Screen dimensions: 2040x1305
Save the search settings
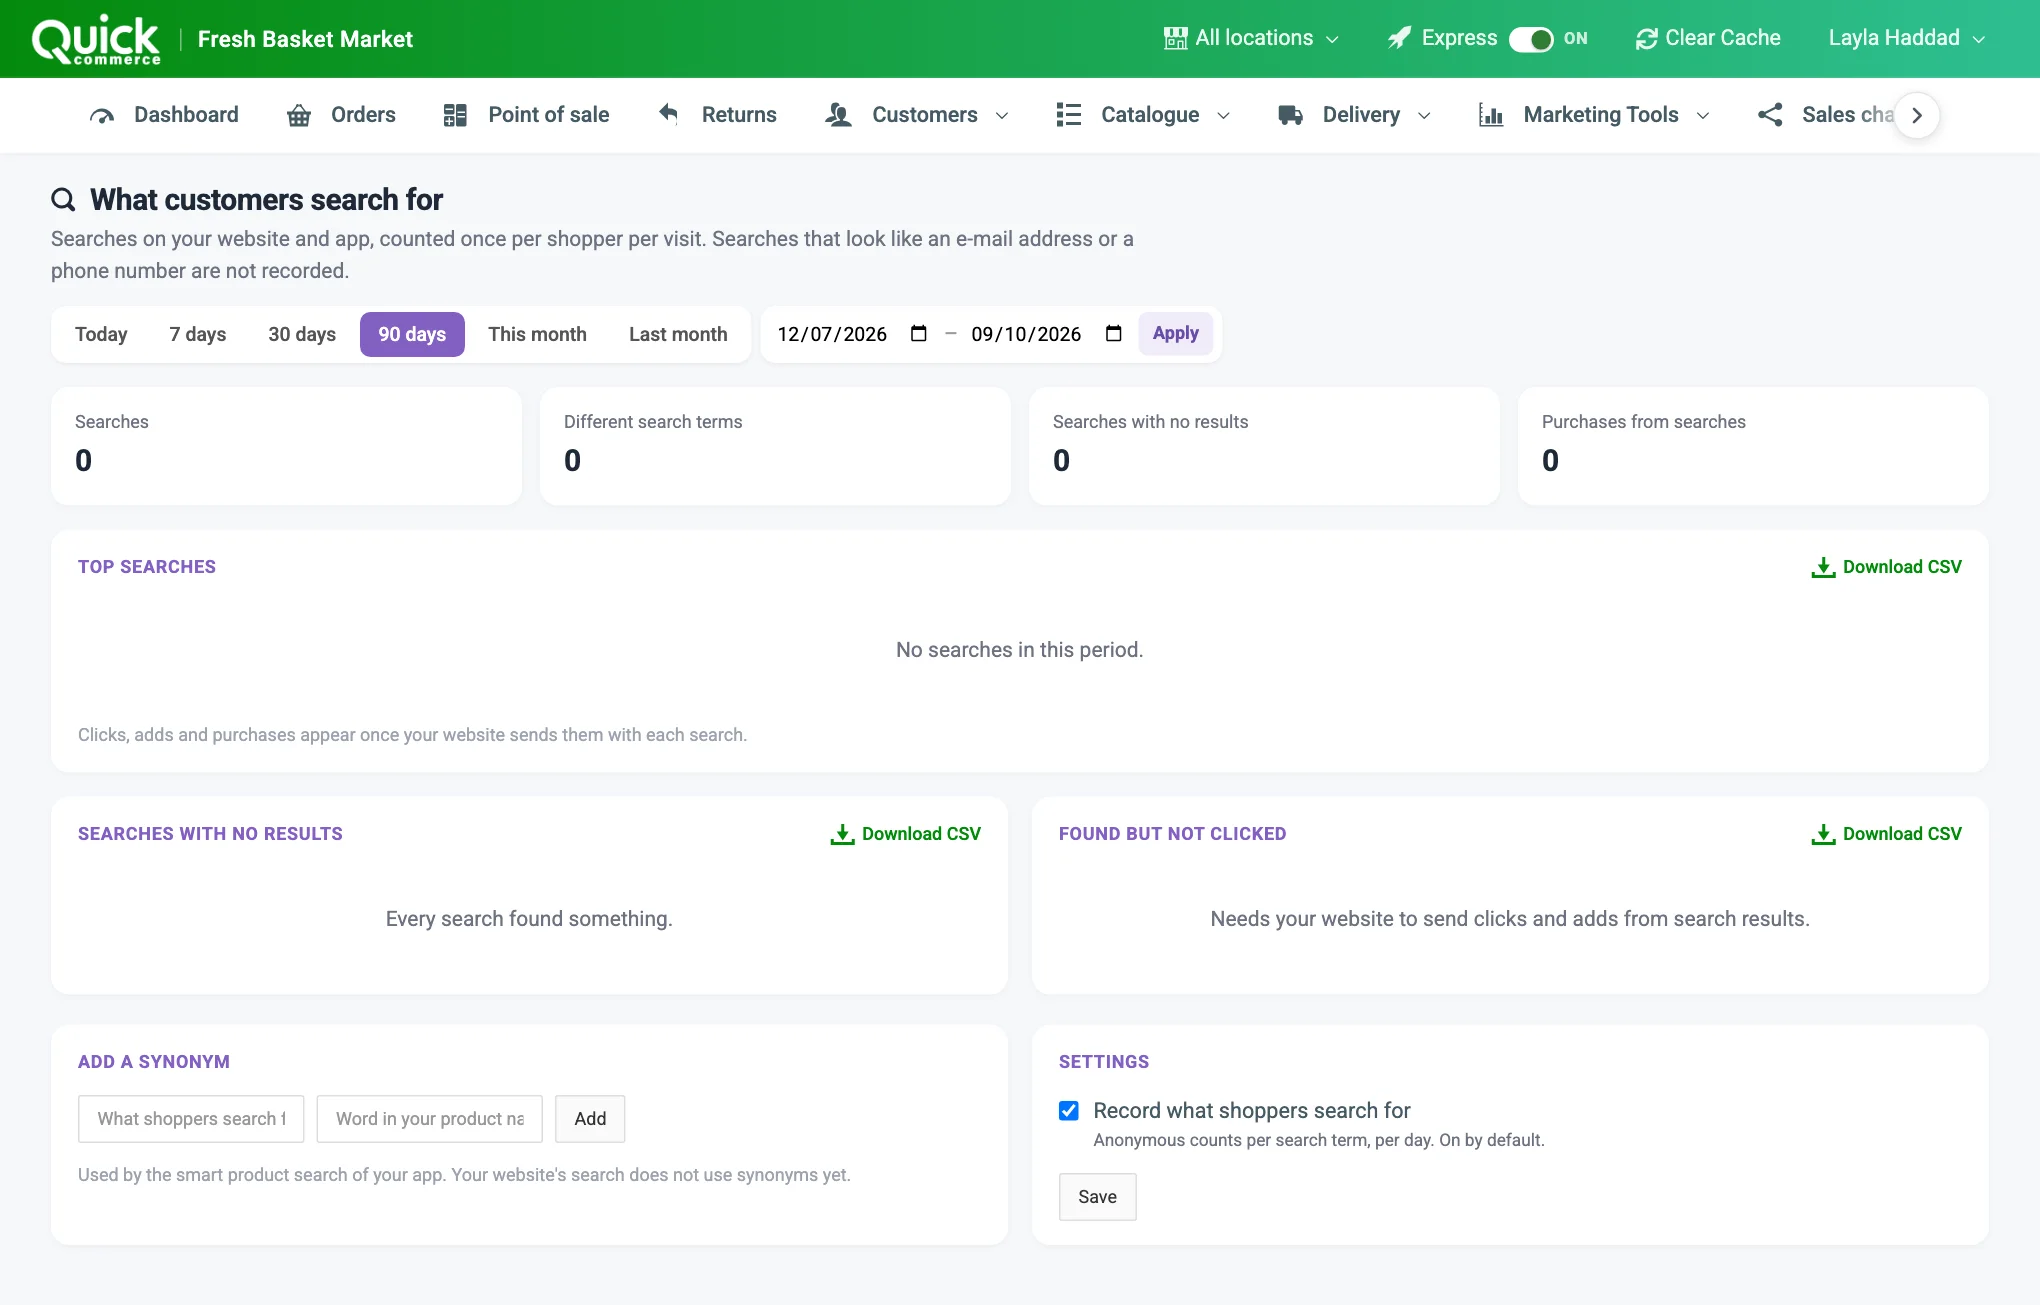tap(1097, 1197)
